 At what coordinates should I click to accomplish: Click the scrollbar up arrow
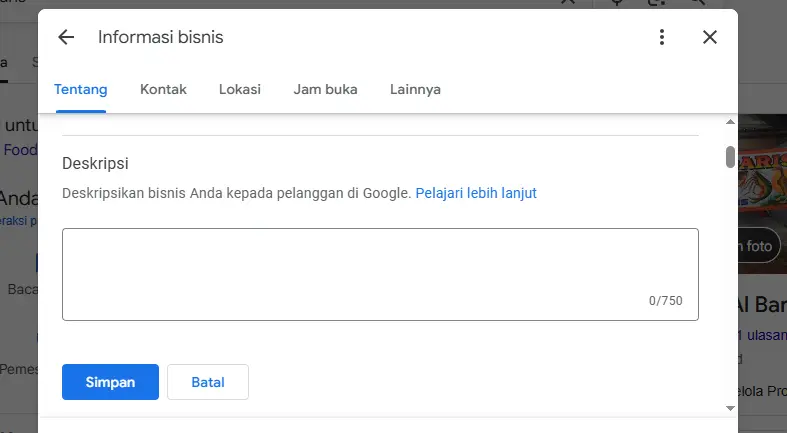coord(730,122)
